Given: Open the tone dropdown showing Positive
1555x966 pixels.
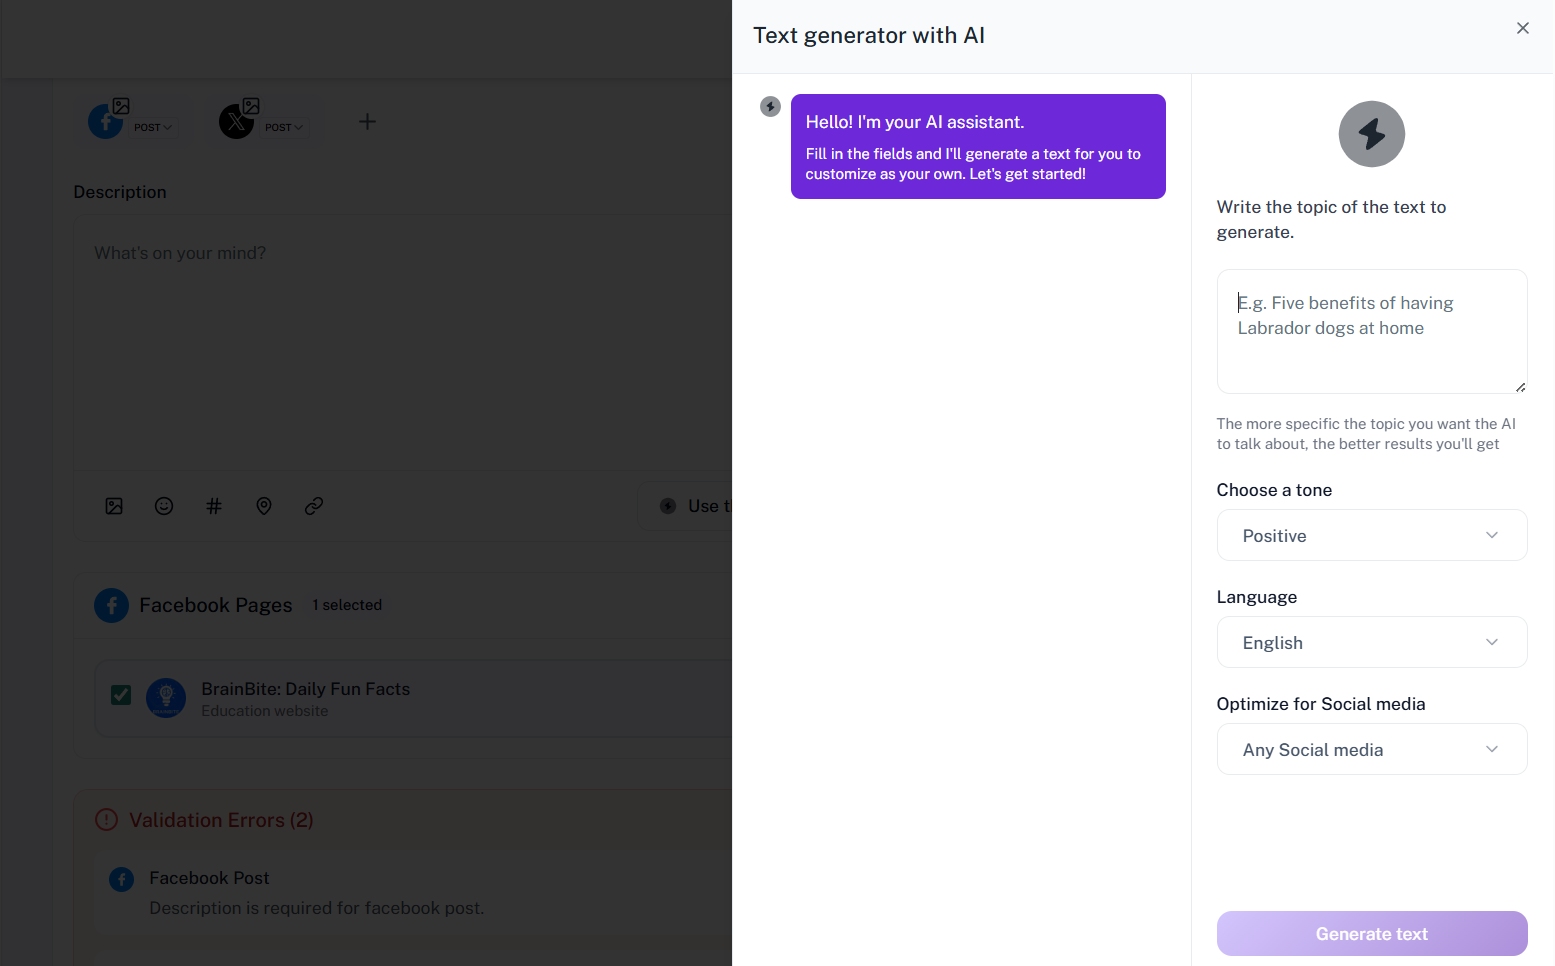Looking at the screenshot, I should click(1371, 535).
